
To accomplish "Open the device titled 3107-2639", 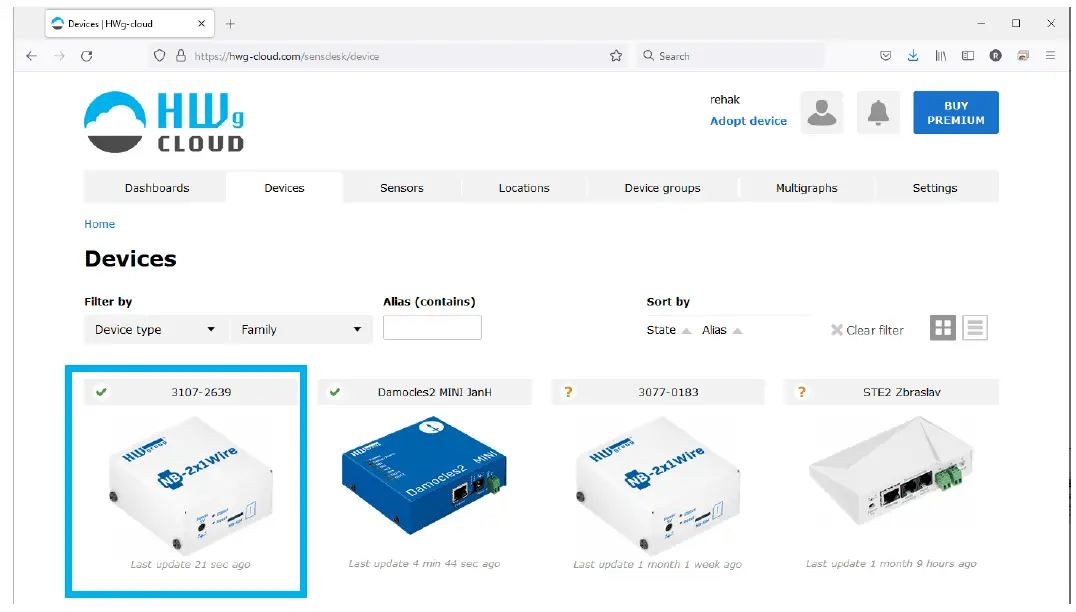I will (x=201, y=392).
